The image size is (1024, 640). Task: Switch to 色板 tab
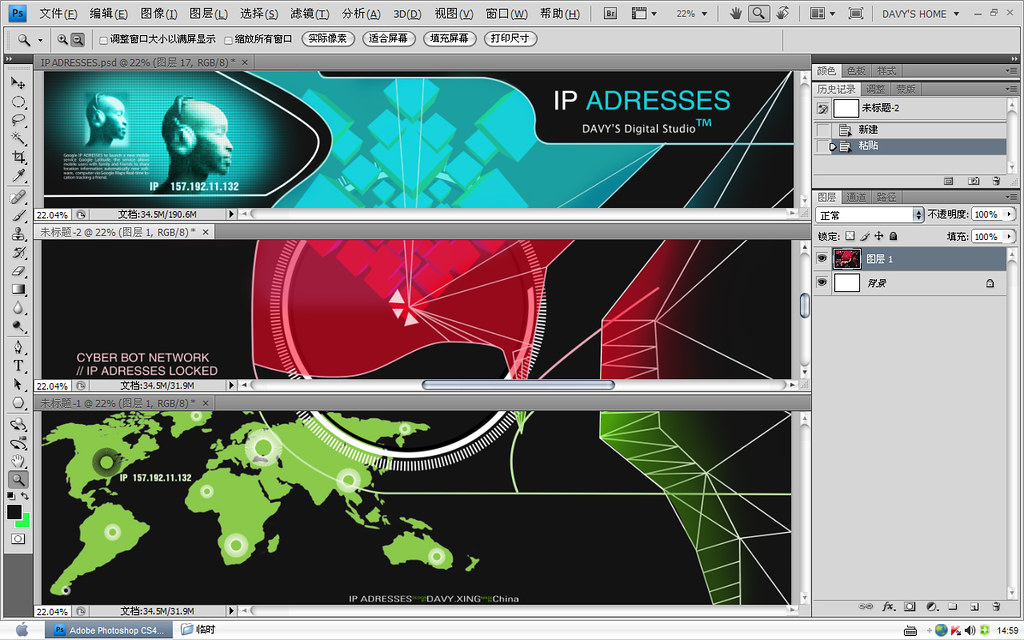pos(856,71)
